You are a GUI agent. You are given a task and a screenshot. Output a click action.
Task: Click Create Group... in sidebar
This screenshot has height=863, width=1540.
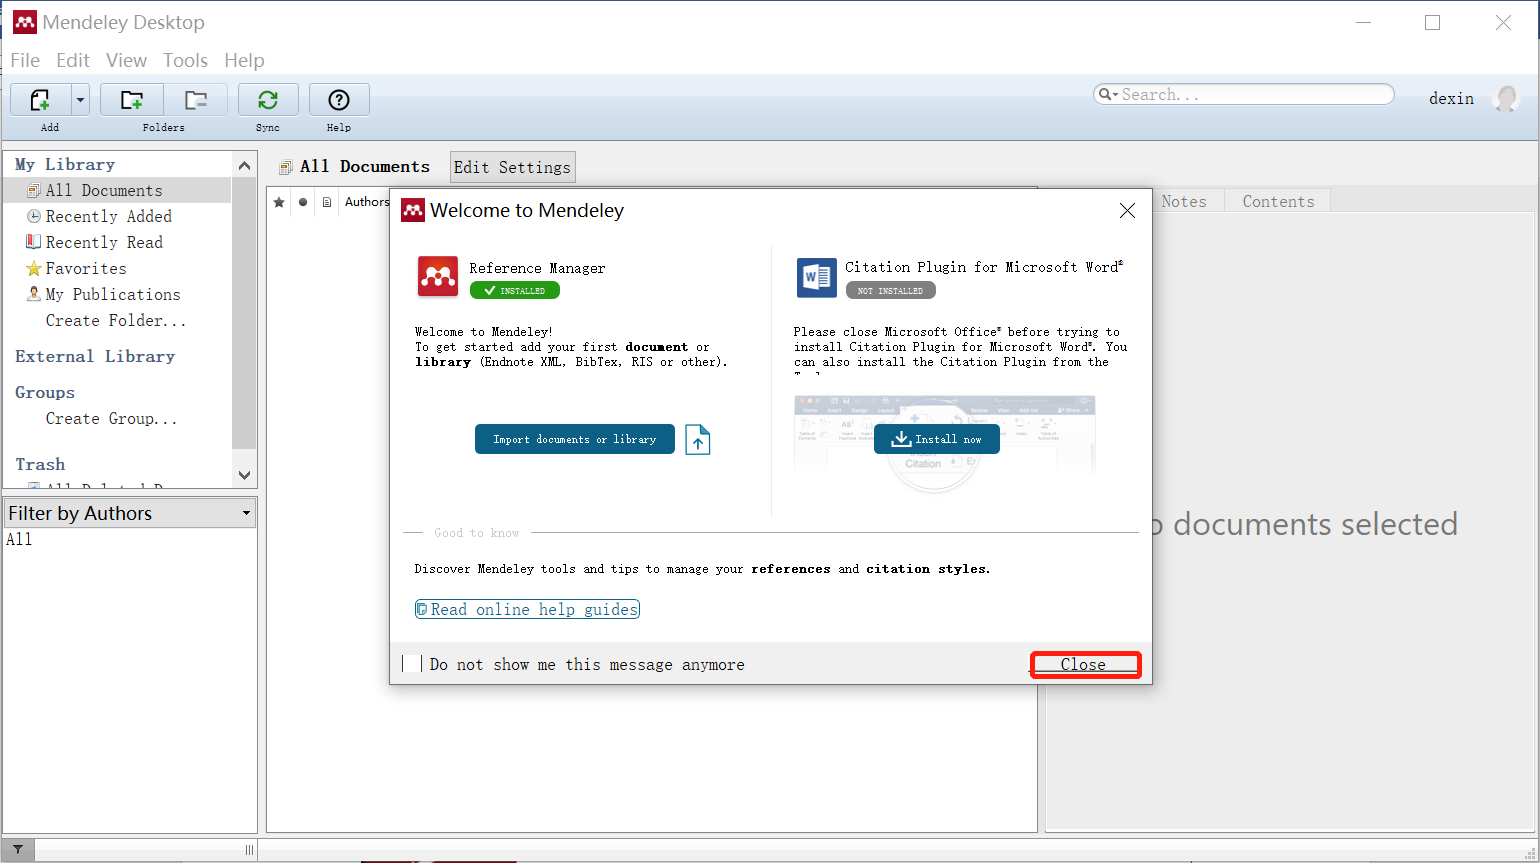[x=111, y=418]
